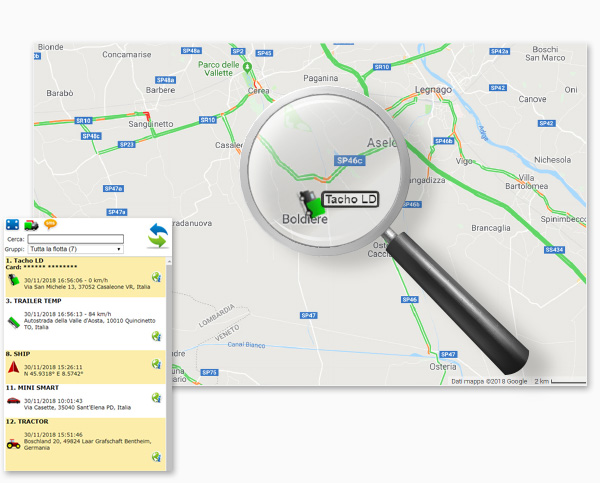Click the timestamp '30/11/2018 16:56:06 - 0 km/h'
Image resolution: width=600 pixels, height=483 pixels.
click(x=66, y=280)
